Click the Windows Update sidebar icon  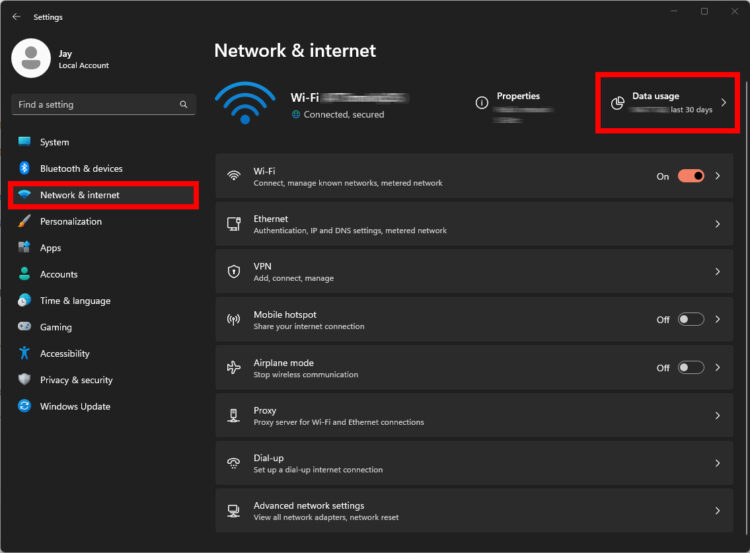pyautogui.click(x=24, y=406)
